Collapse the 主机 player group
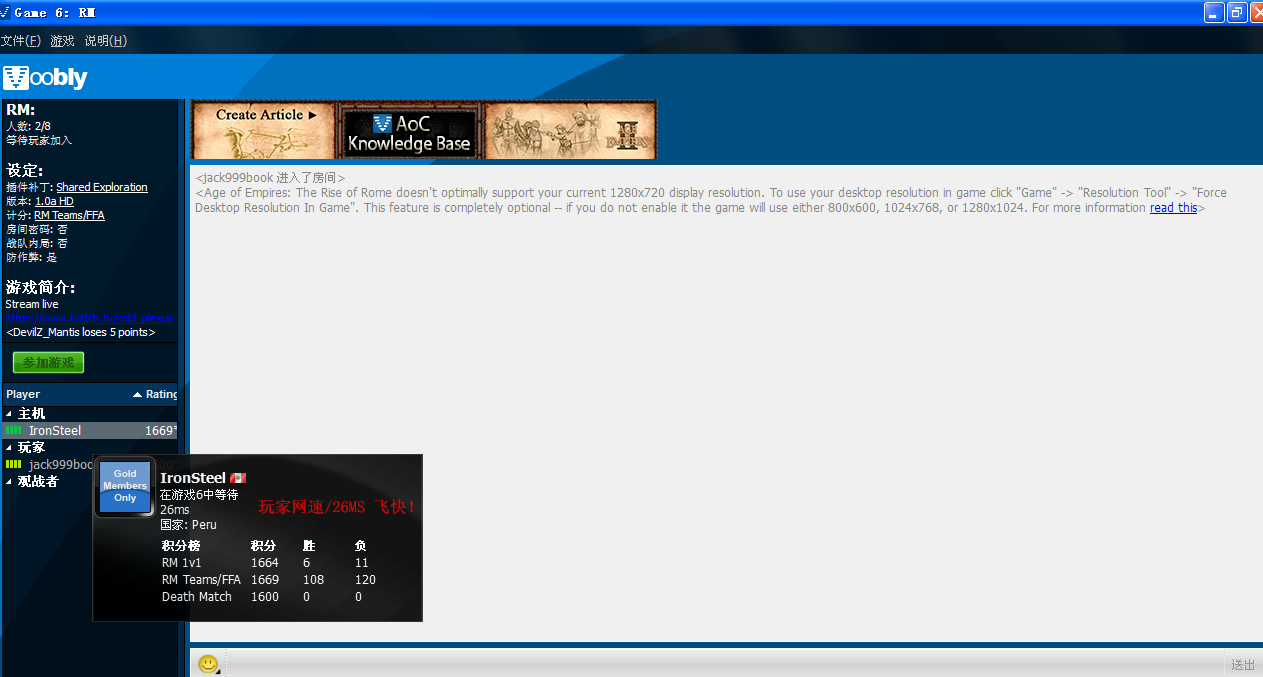This screenshot has width=1263, height=677. tap(9, 413)
